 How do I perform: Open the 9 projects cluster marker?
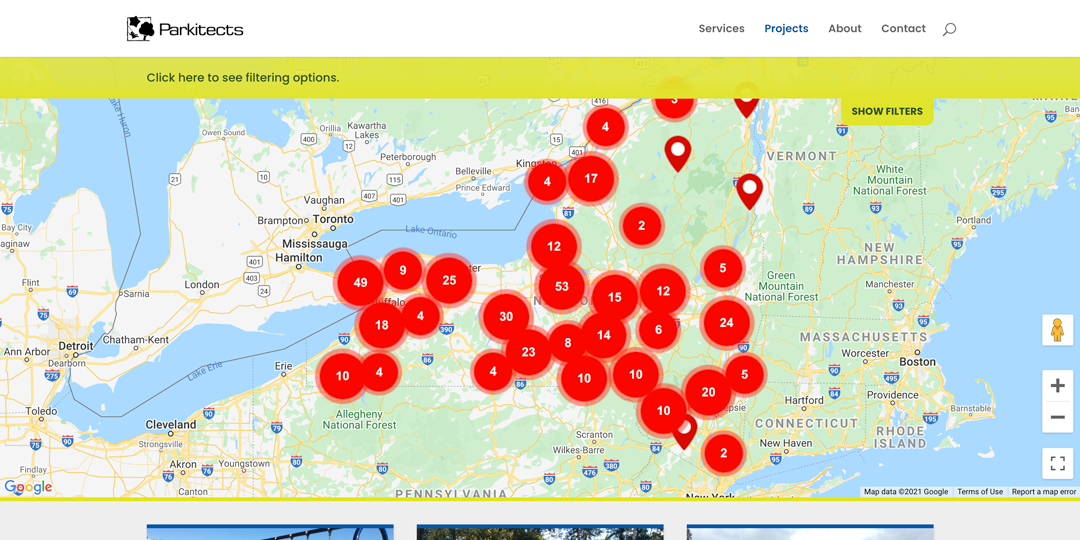pos(403,270)
